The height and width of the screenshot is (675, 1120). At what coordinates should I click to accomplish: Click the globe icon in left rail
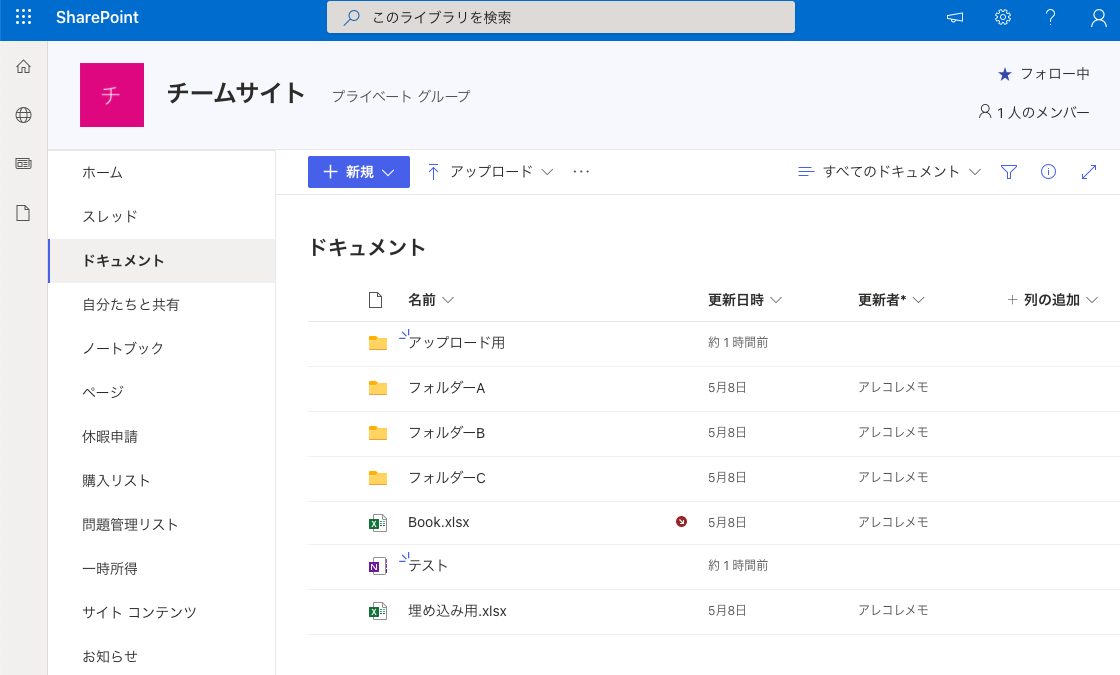[x=23, y=115]
